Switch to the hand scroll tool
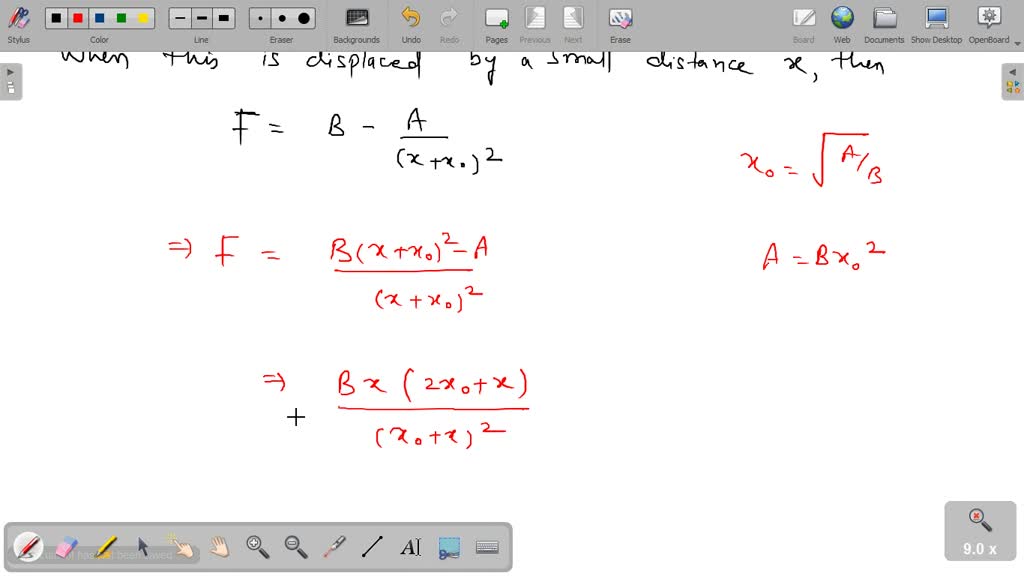 click(219, 547)
